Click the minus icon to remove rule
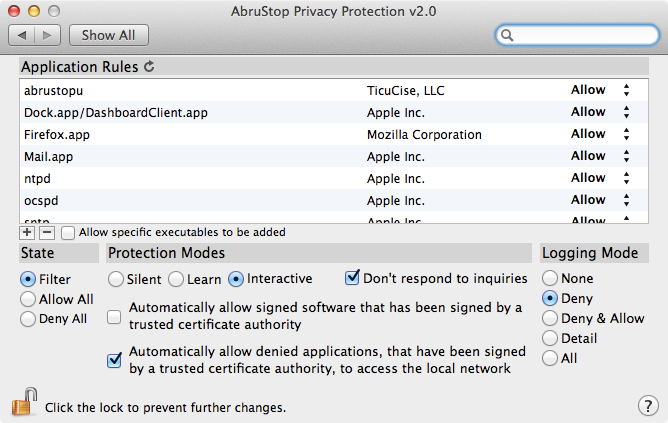Image resolution: width=668 pixels, height=423 pixels. point(47,233)
